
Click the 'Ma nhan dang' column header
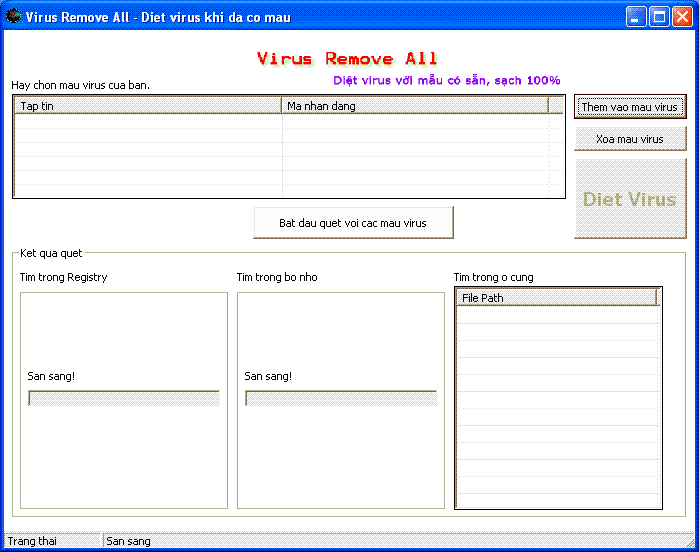tap(415, 106)
